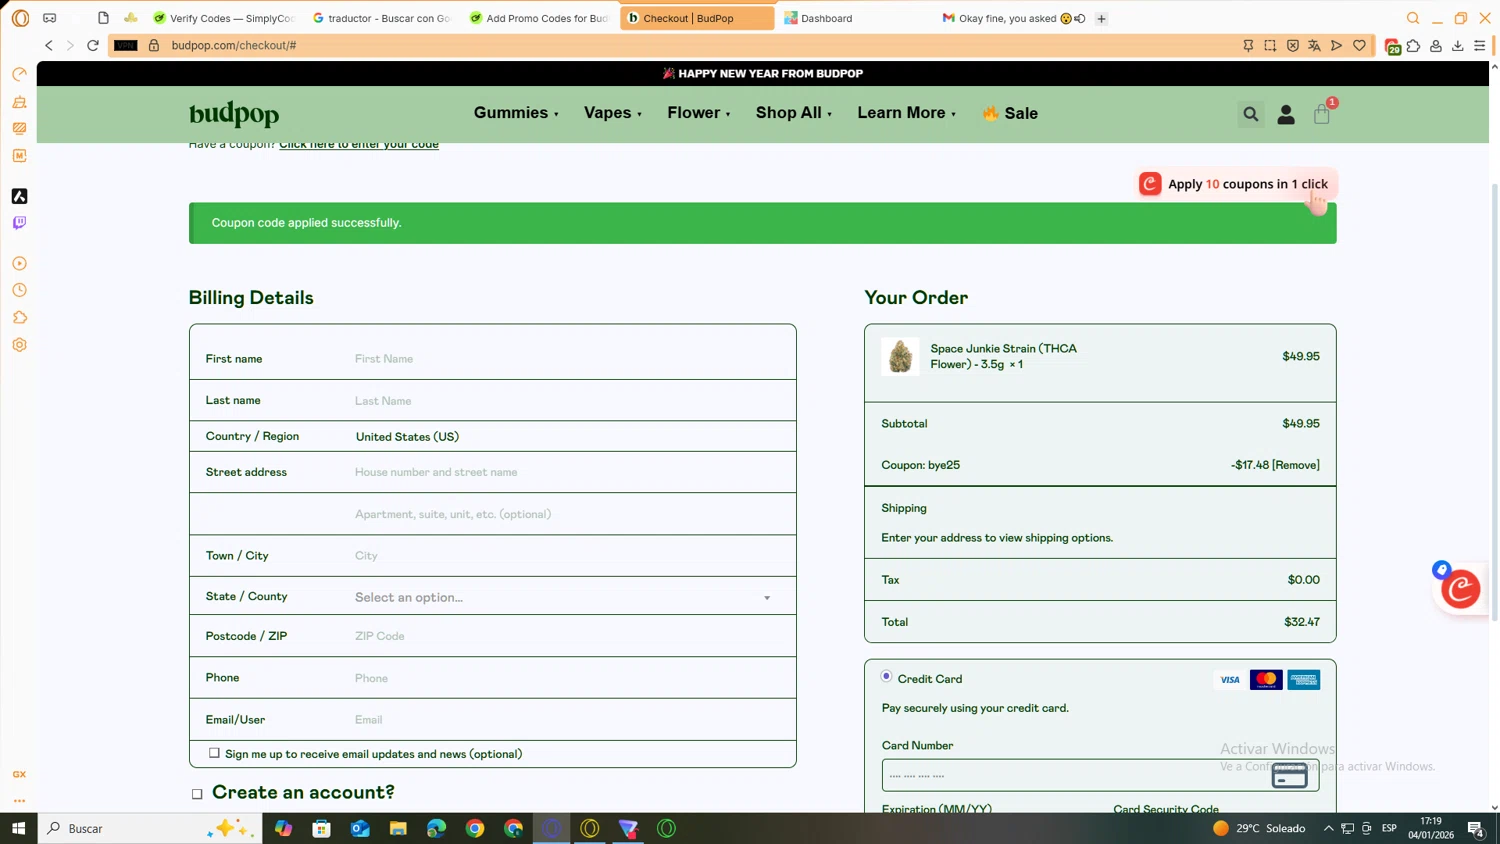Open the Country / Region selector
This screenshot has width=1500, height=844.
[x=570, y=436]
